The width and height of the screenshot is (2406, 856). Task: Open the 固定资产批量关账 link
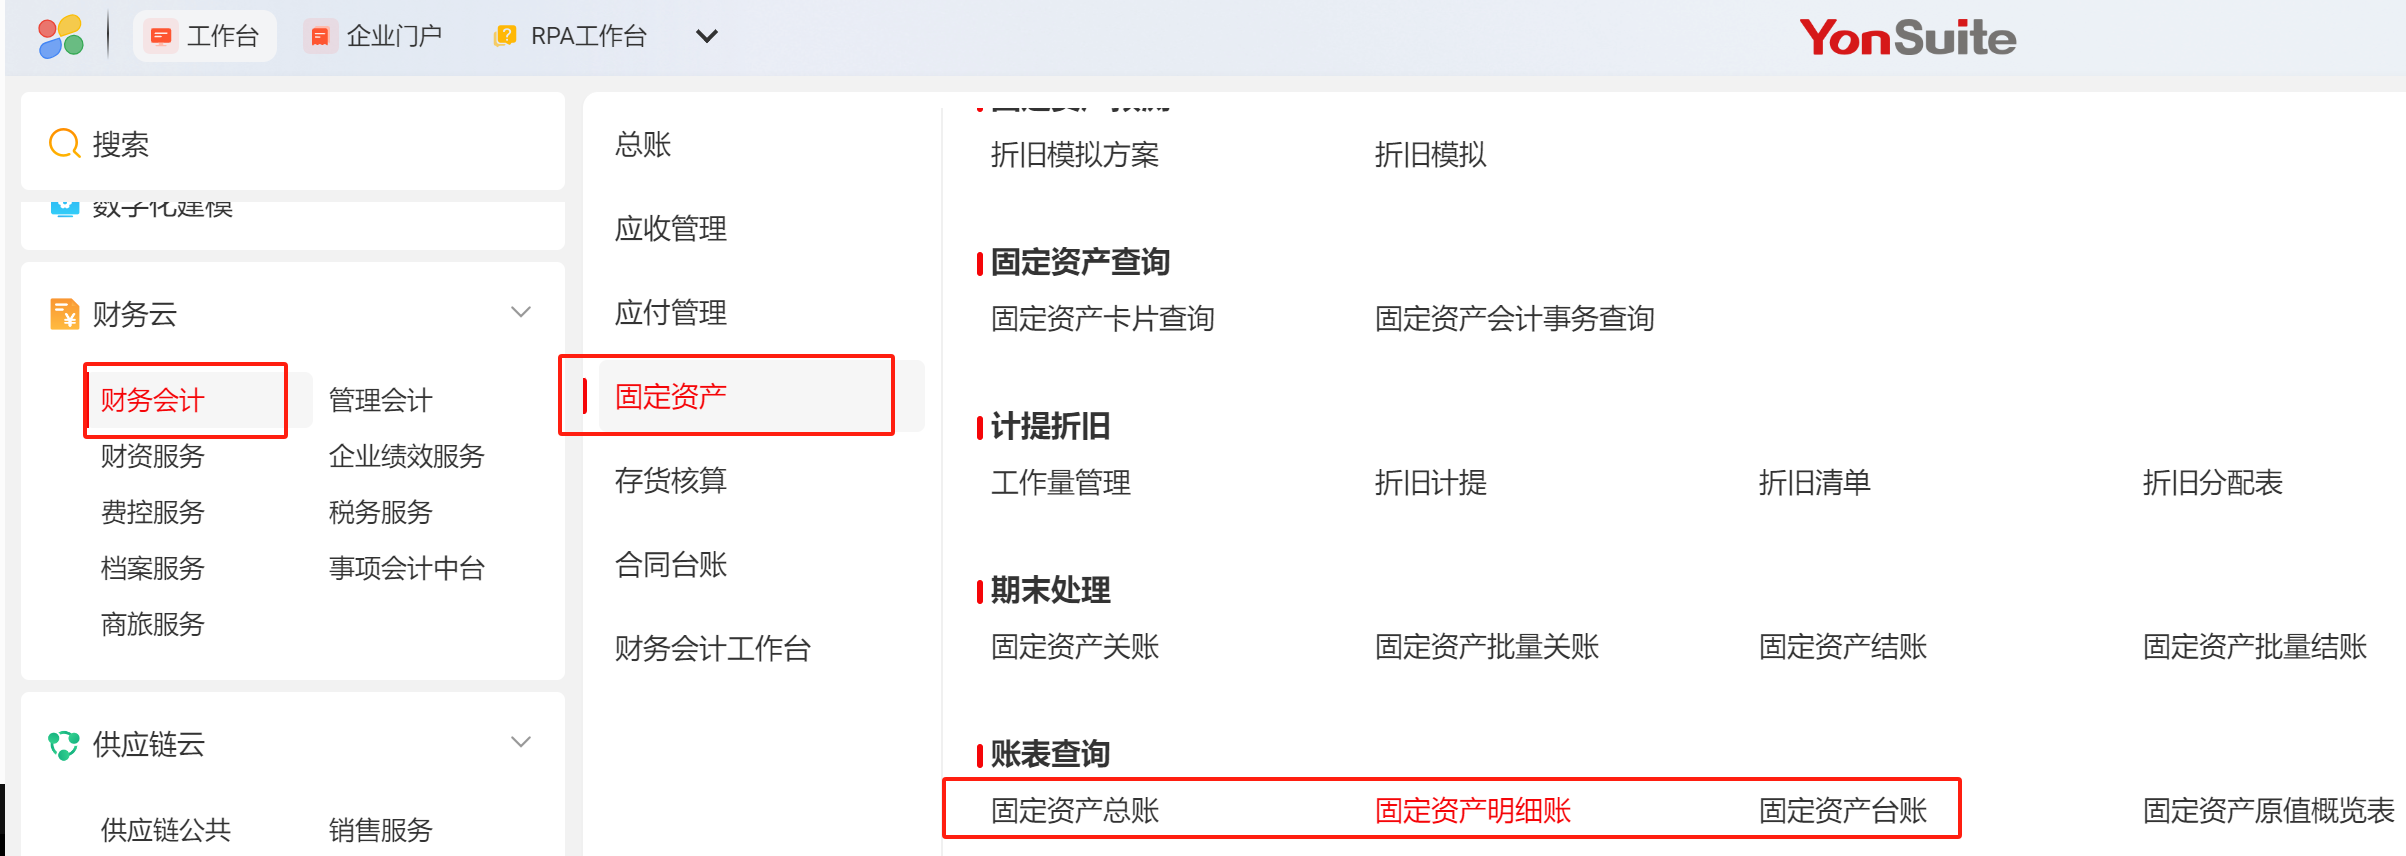[1487, 646]
